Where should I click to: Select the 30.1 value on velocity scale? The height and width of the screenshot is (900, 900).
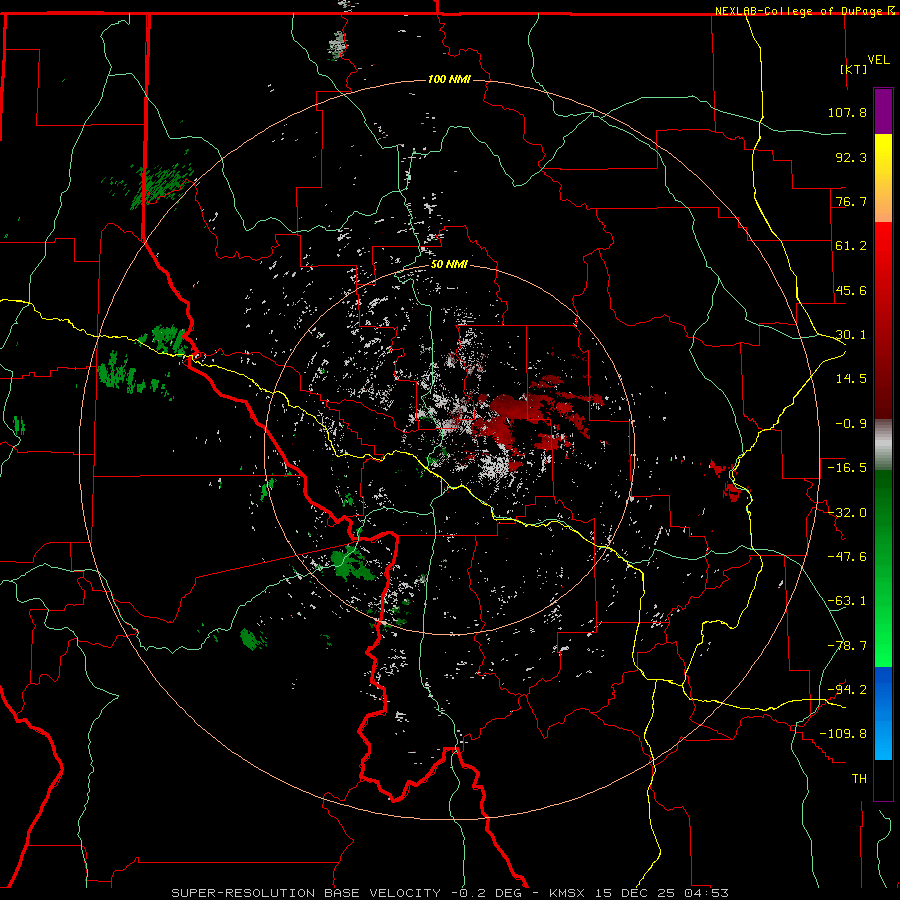(x=851, y=335)
